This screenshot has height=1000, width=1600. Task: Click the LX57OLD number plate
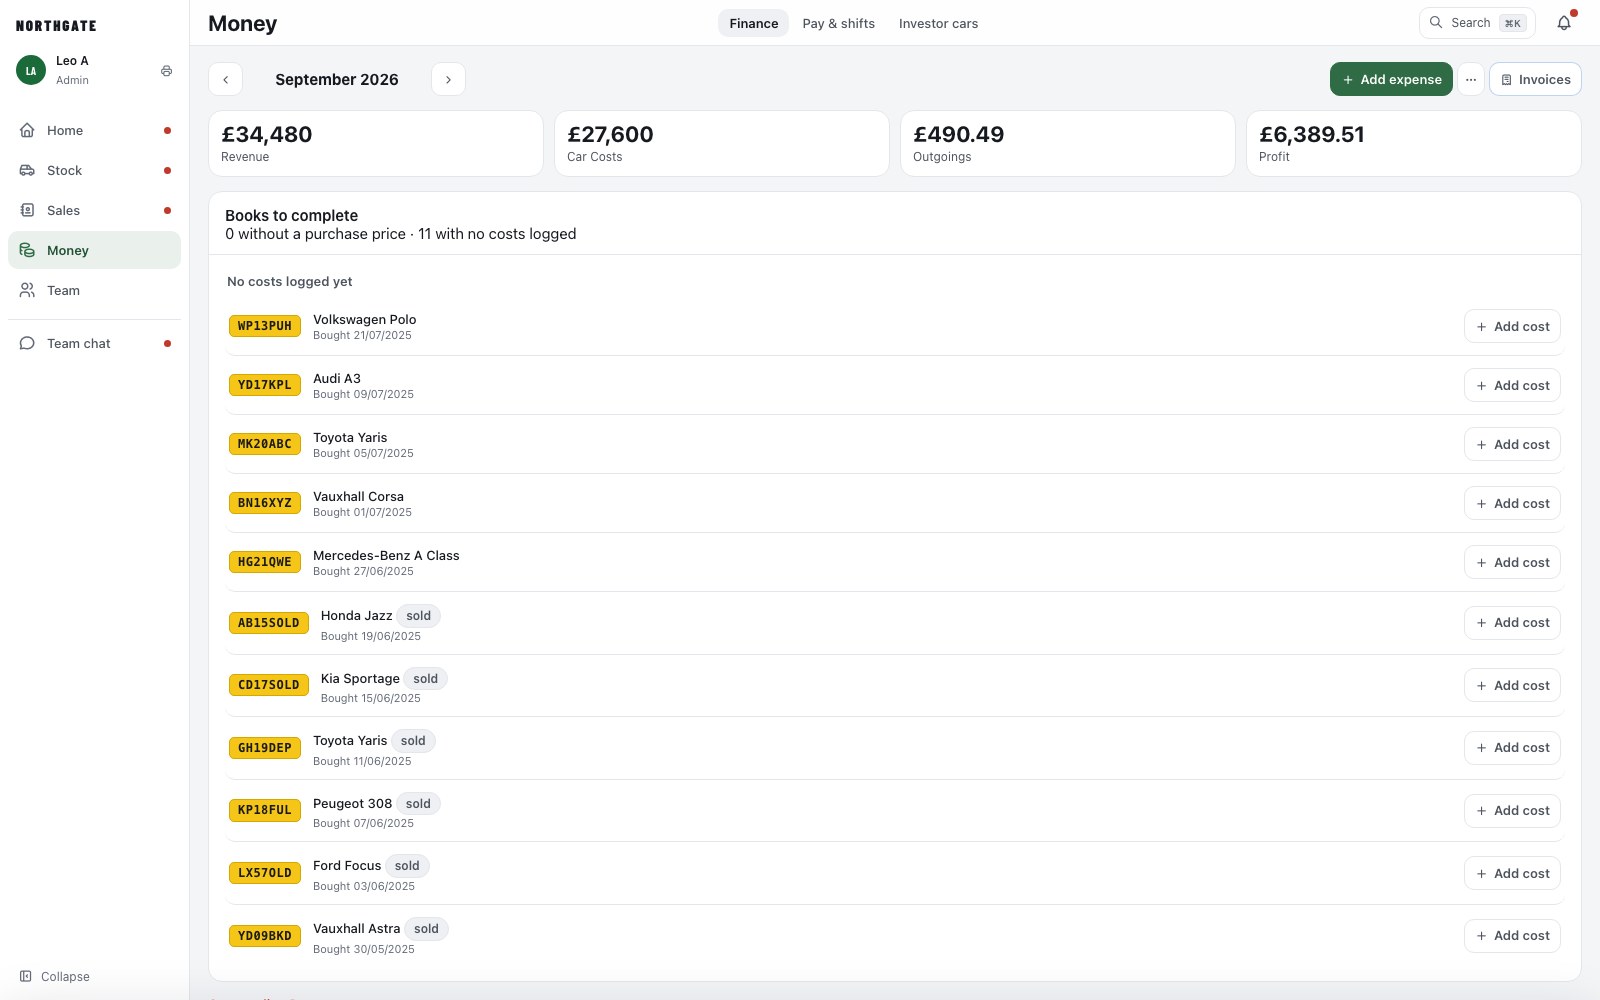tap(265, 873)
